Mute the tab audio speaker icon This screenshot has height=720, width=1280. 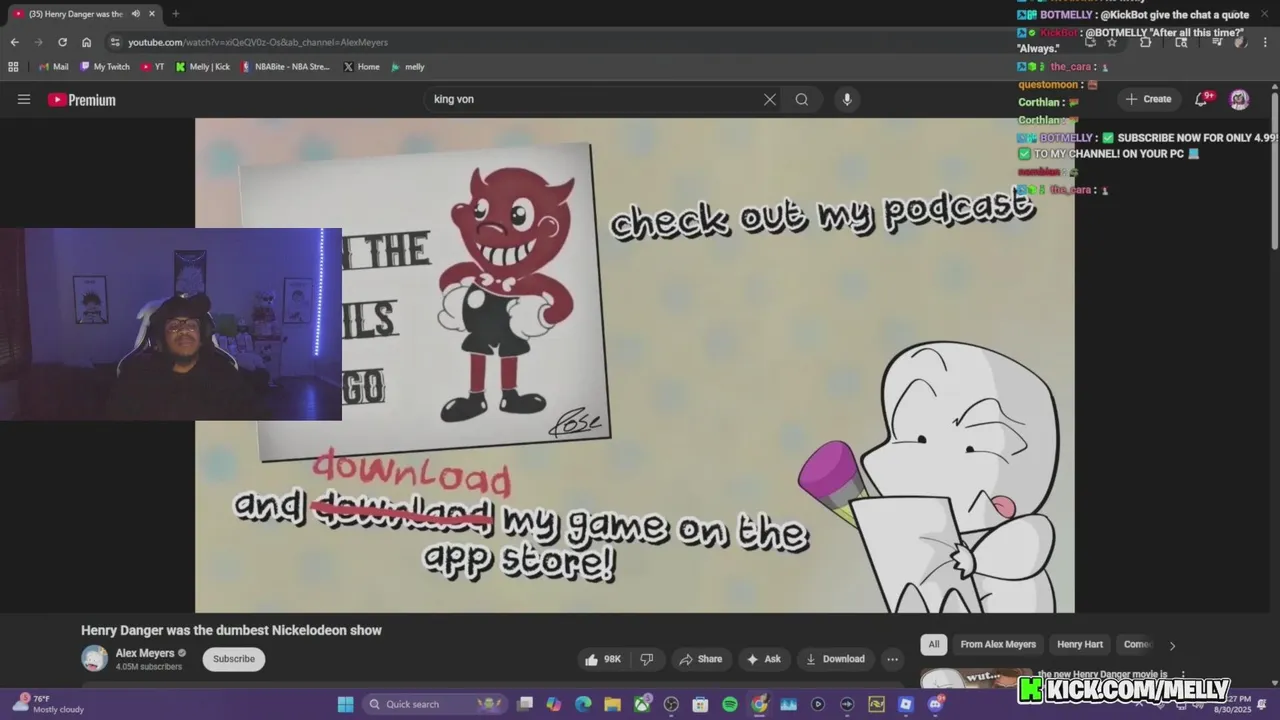pos(135,14)
